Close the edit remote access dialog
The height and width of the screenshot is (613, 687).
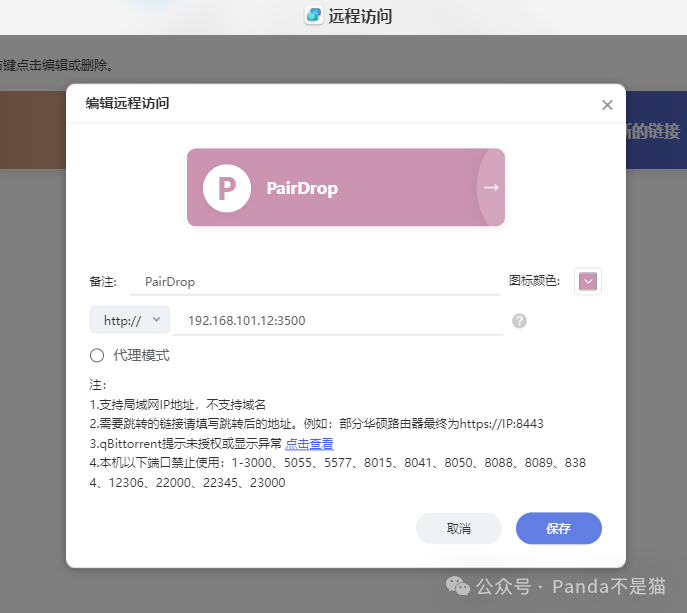click(607, 105)
